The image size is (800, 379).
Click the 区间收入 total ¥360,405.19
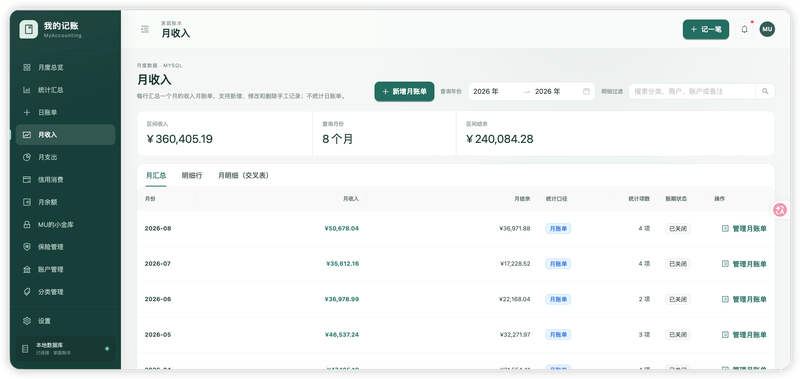point(180,139)
